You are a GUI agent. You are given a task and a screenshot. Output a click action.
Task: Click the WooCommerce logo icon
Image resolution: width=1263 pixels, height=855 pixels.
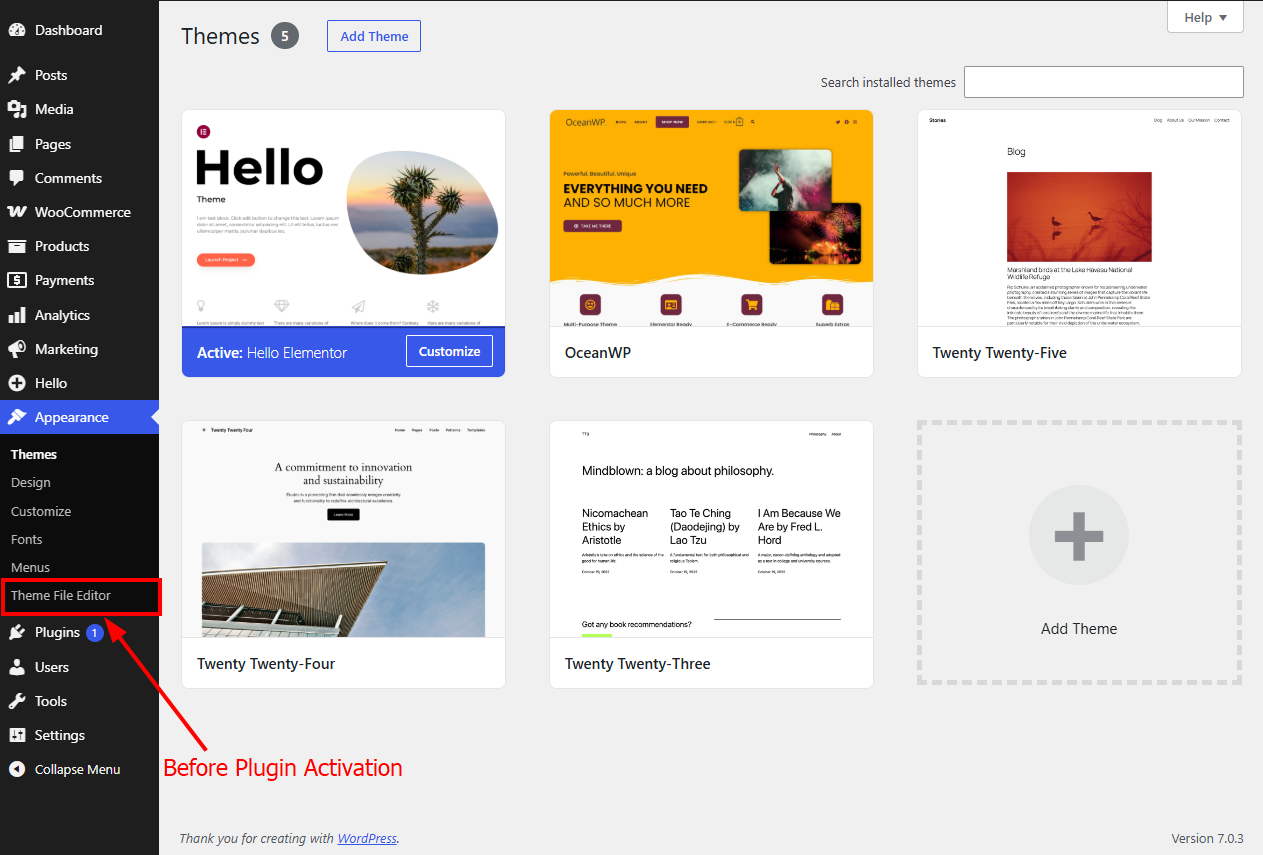[17, 212]
